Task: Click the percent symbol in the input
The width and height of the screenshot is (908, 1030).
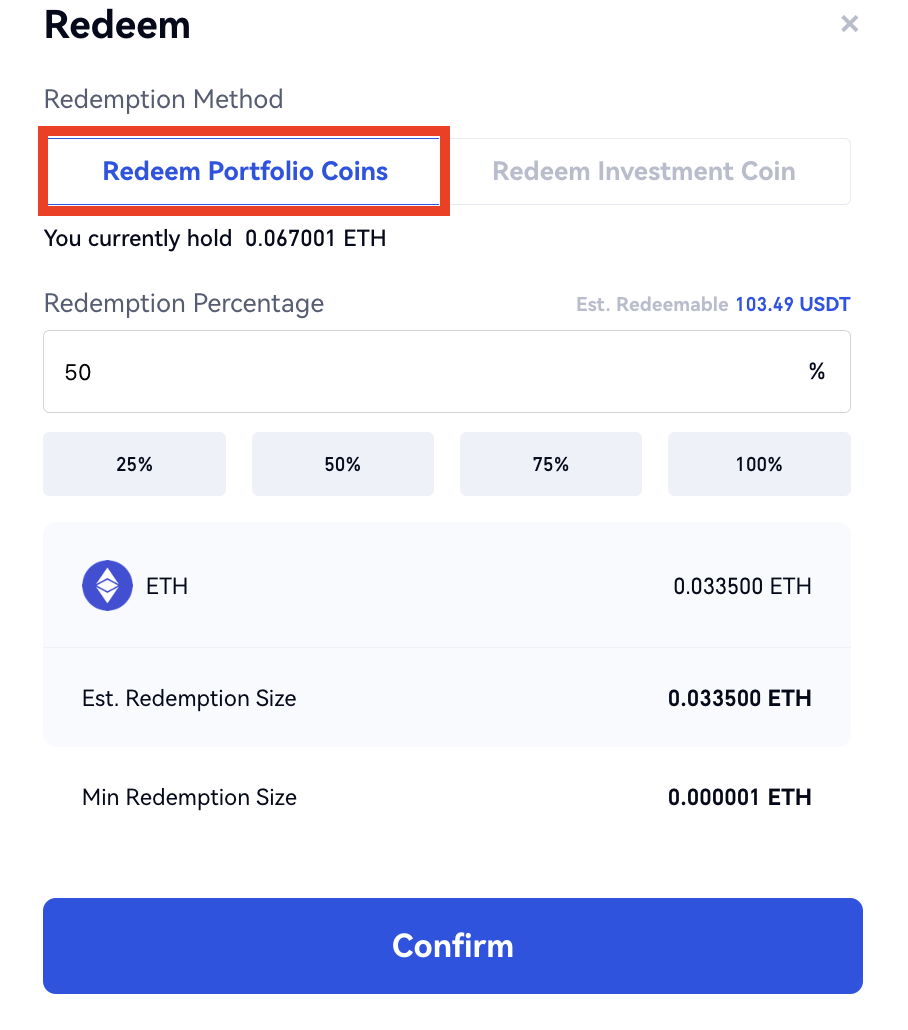Action: point(817,372)
